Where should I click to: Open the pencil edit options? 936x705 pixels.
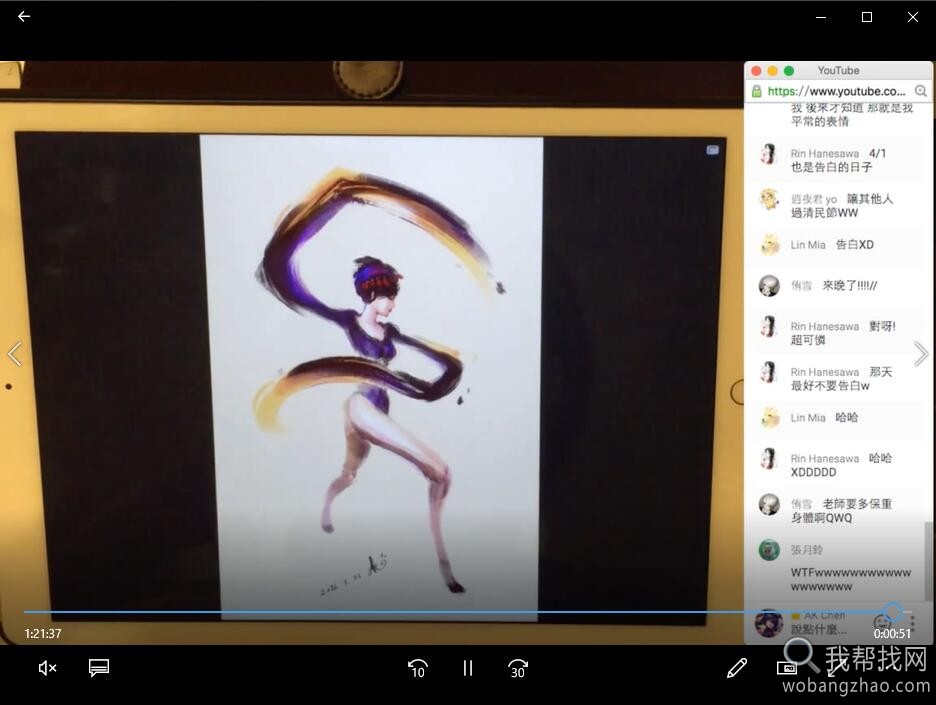click(x=737, y=668)
